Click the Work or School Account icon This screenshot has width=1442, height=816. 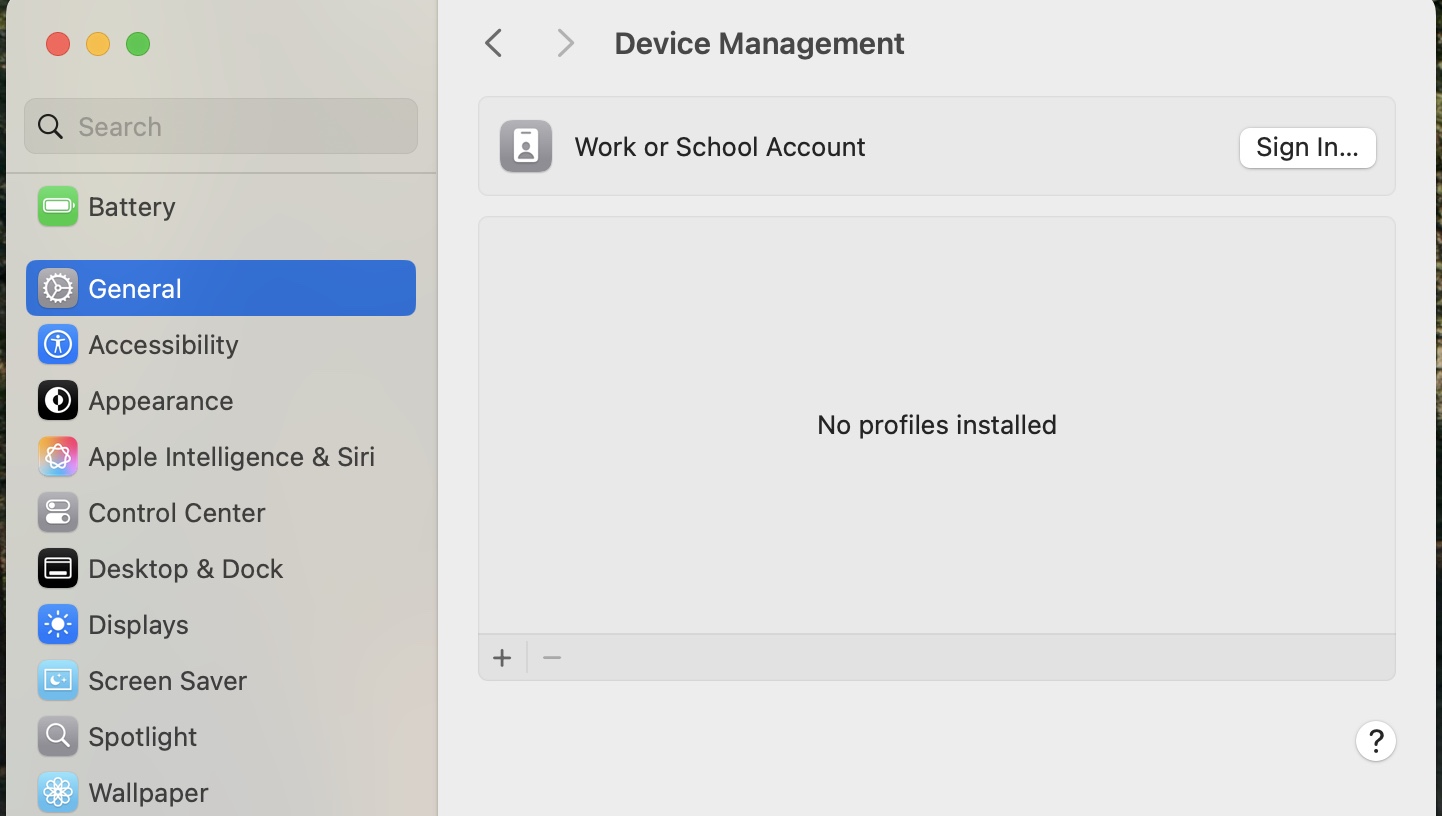[x=526, y=146]
